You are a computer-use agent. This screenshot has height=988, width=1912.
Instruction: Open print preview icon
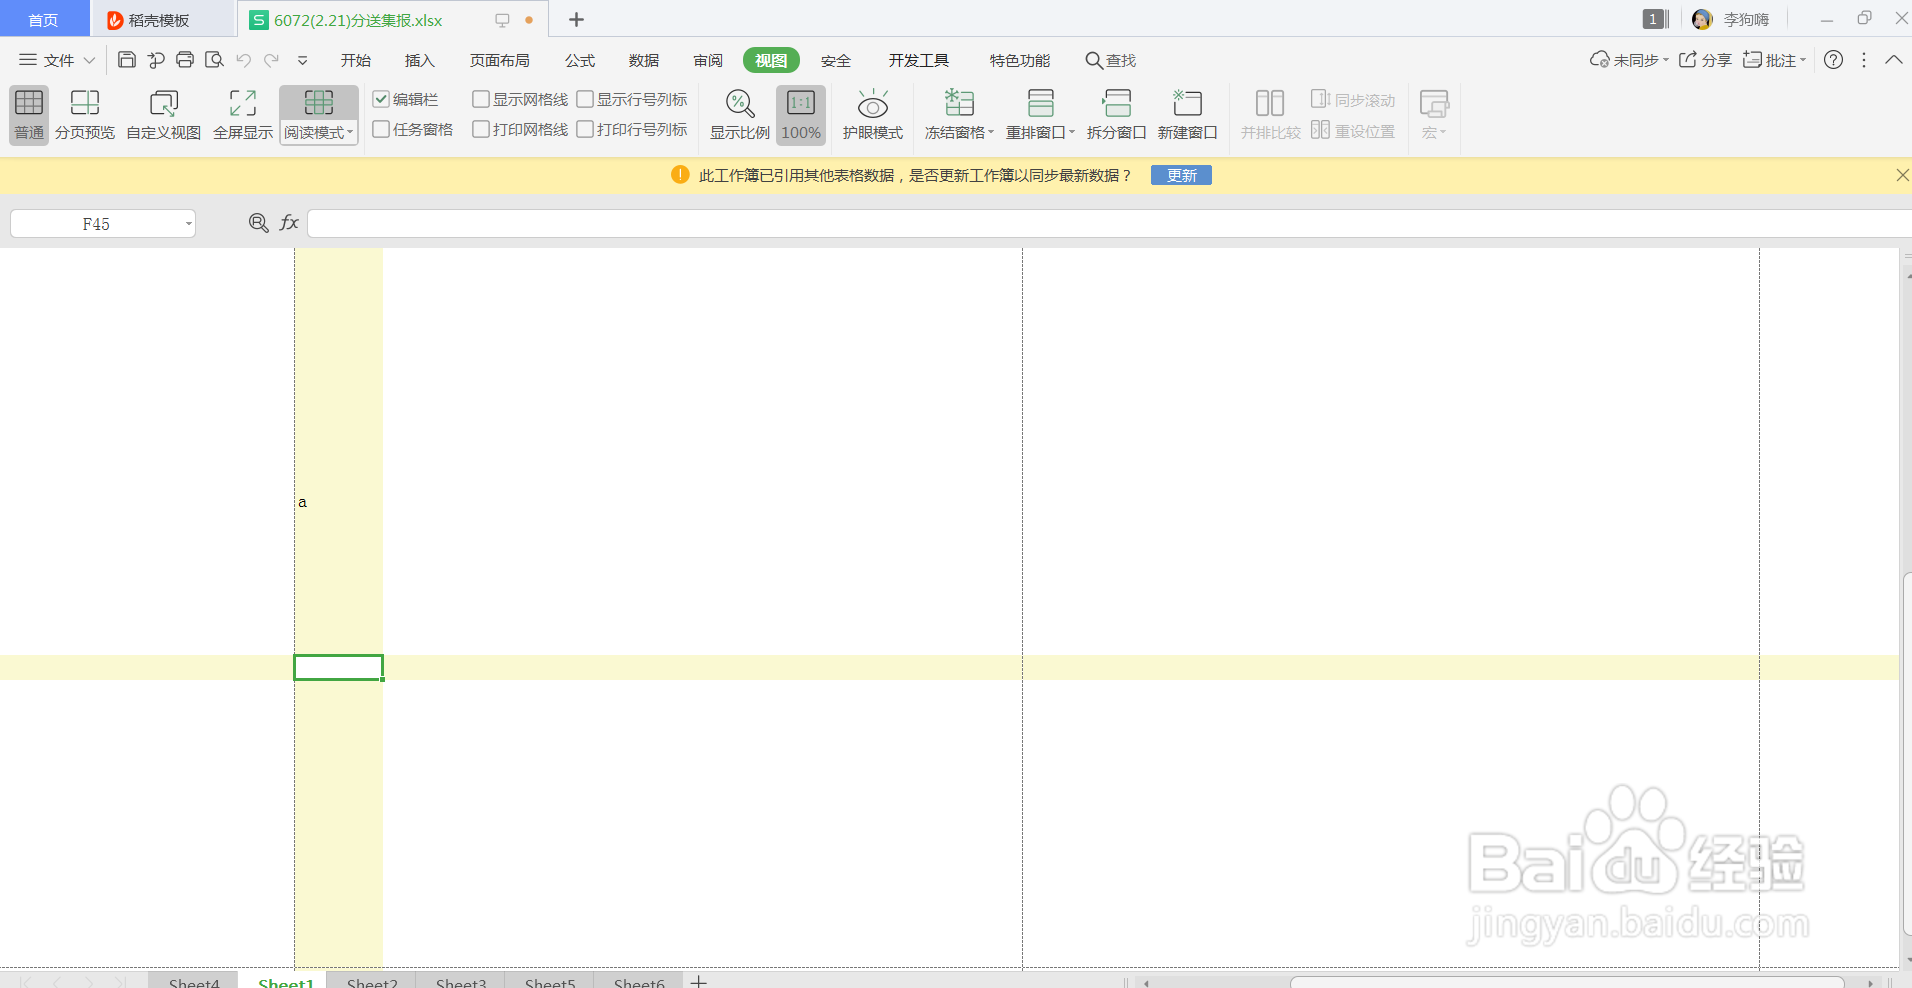point(214,60)
